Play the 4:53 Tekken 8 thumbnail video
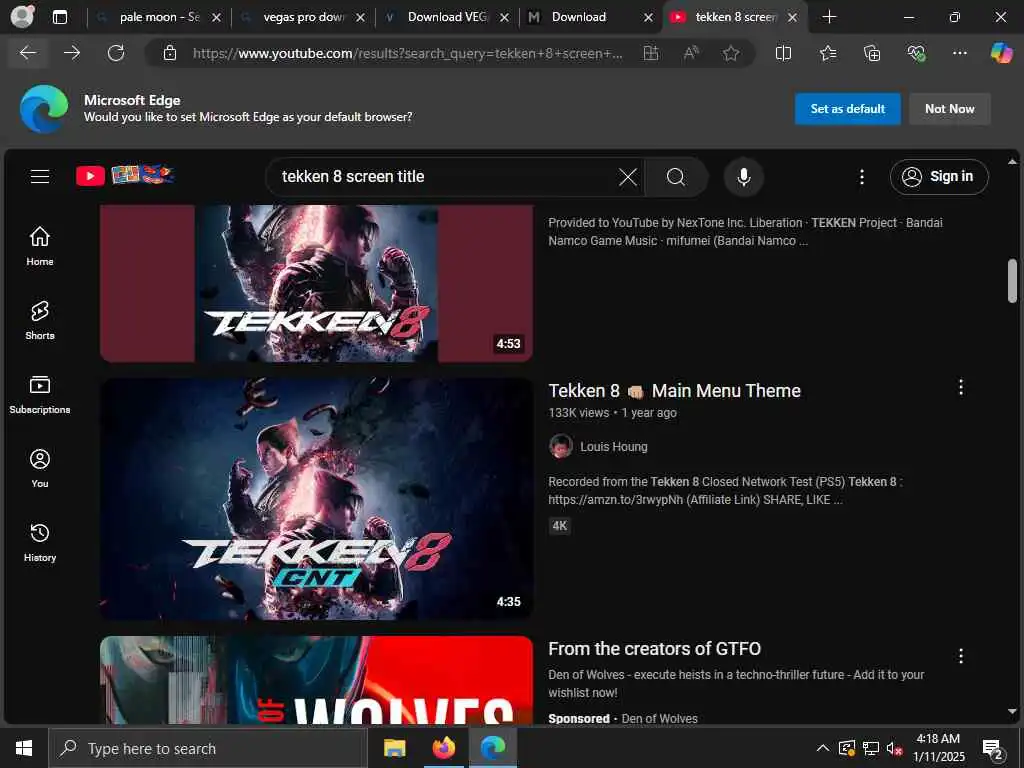 click(316, 283)
